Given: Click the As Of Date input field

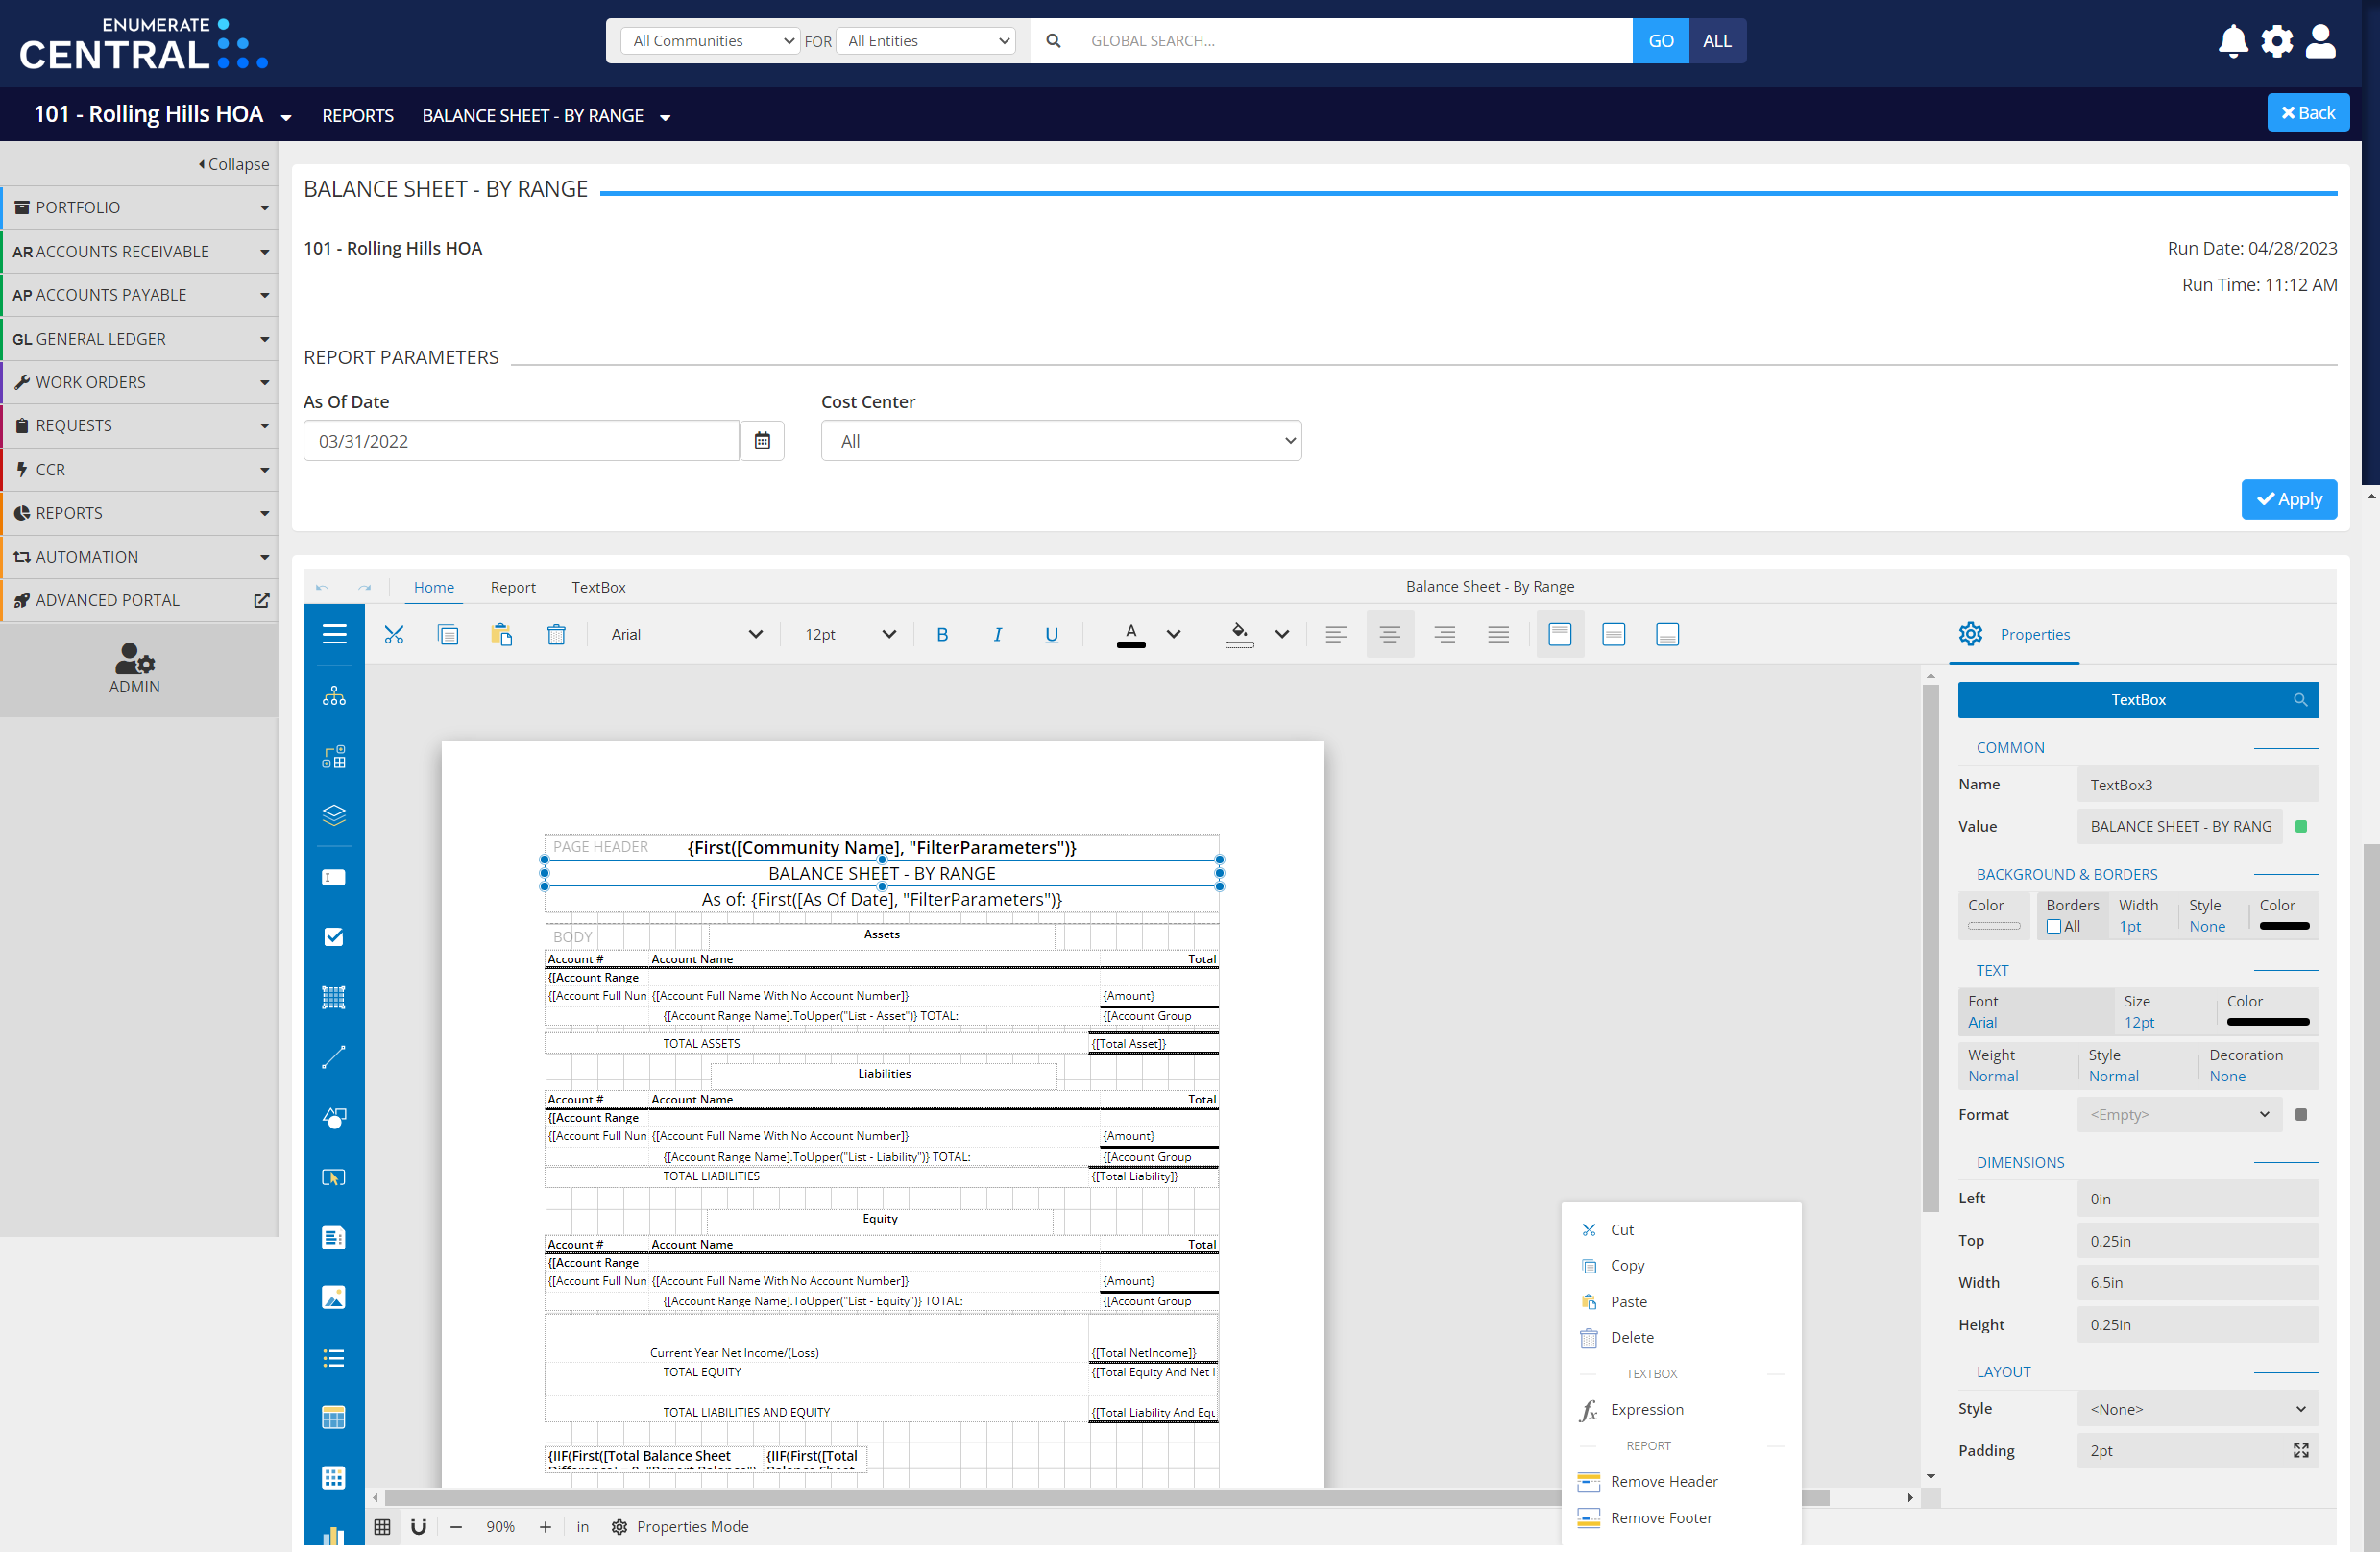Looking at the screenshot, I should tap(520, 440).
